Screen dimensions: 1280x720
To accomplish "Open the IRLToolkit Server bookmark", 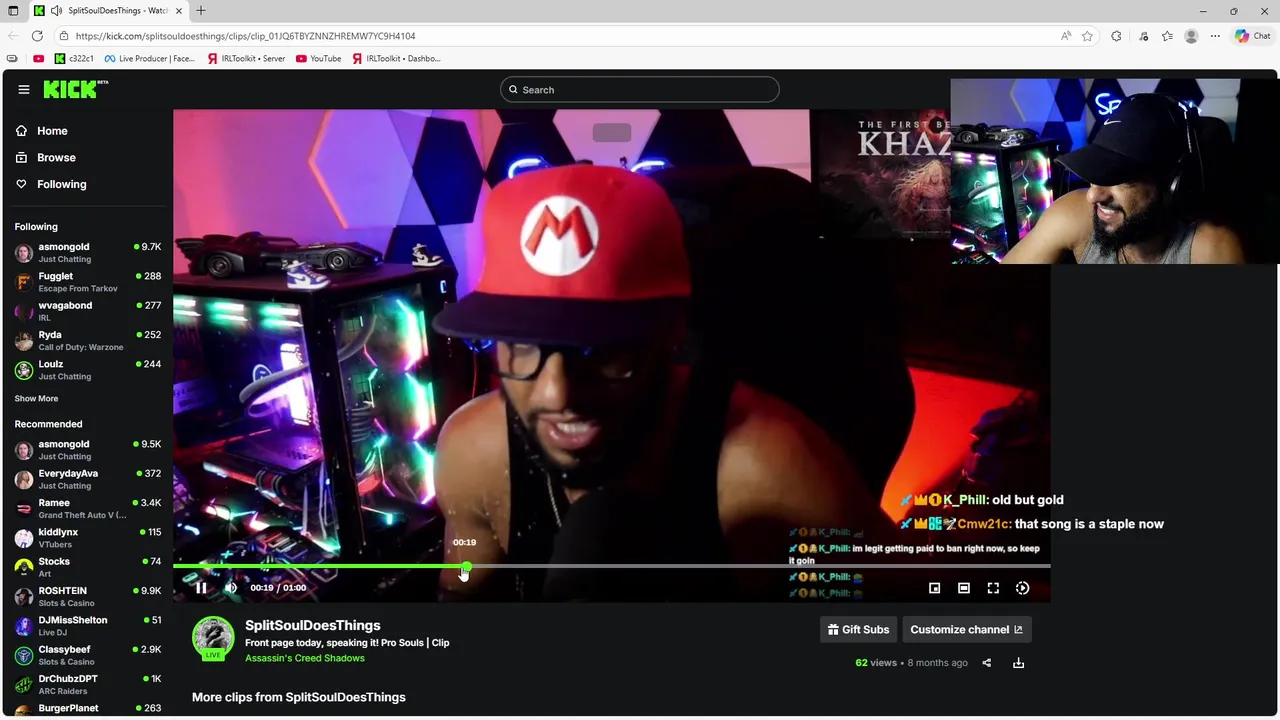I will (x=247, y=58).
